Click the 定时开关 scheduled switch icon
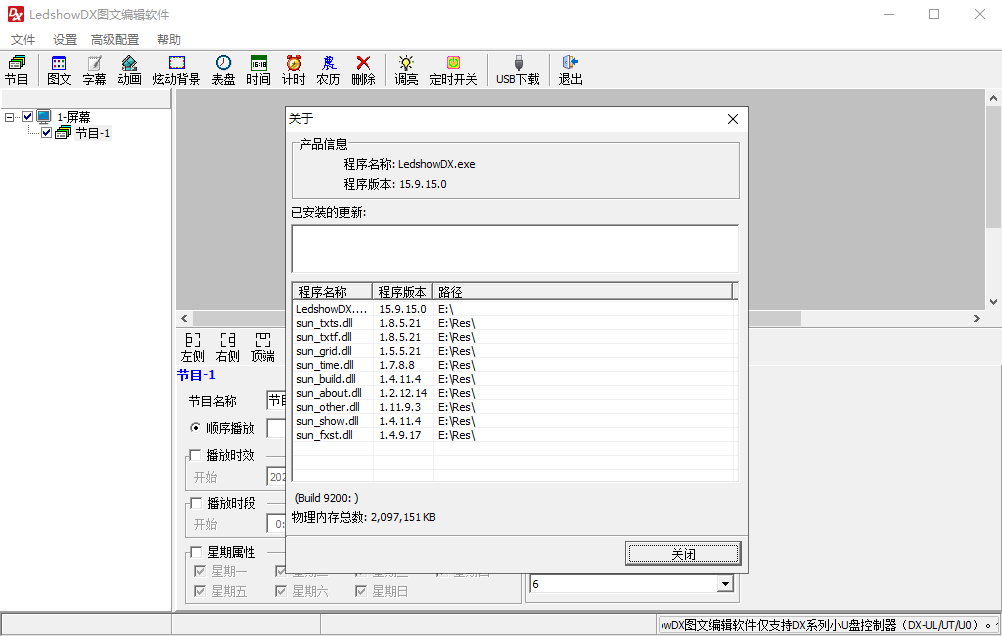Image resolution: width=1002 pixels, height=636 pixels. [453, 69]
